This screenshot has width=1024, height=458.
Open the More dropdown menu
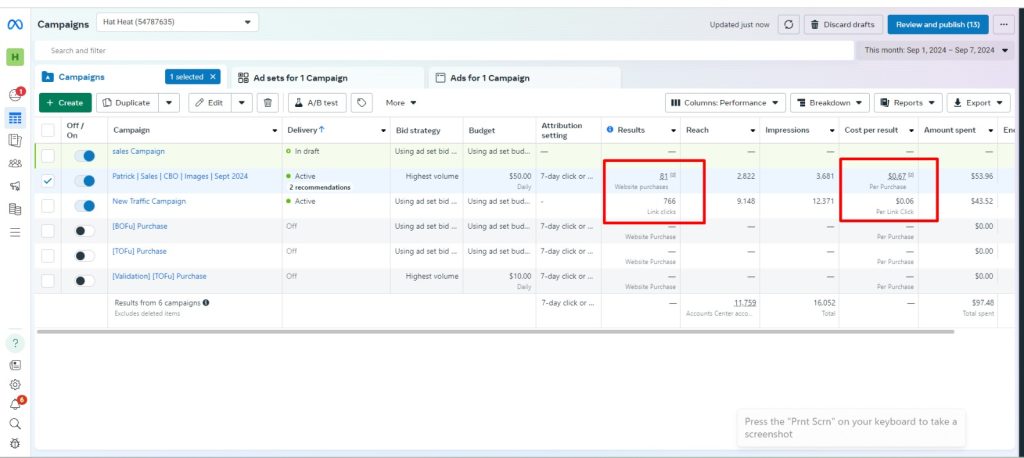(x=401, y=103)
